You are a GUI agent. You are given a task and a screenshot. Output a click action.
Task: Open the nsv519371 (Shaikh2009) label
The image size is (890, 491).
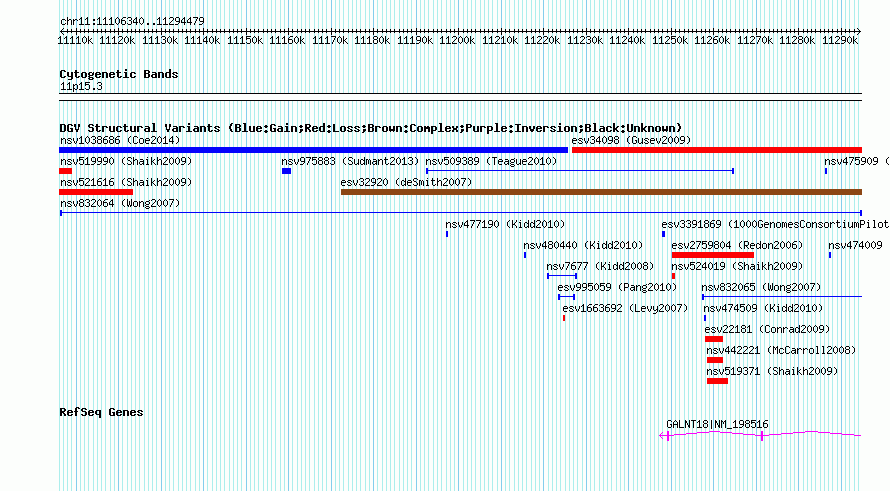coord(772,371)
